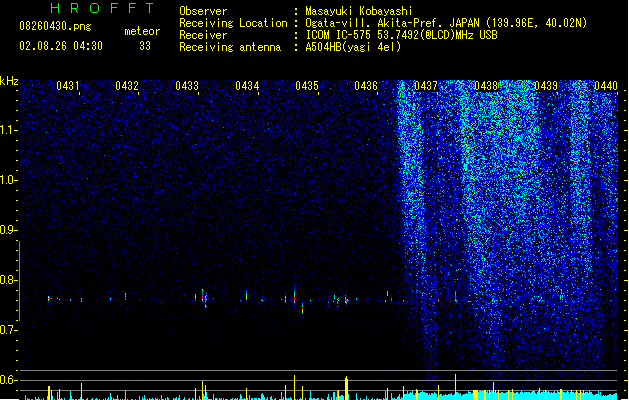Image resolution: width=629 pixels, height=400 pixels.
Task: Click the 1.0 kHz frequency label
Action: pos(7,180)
